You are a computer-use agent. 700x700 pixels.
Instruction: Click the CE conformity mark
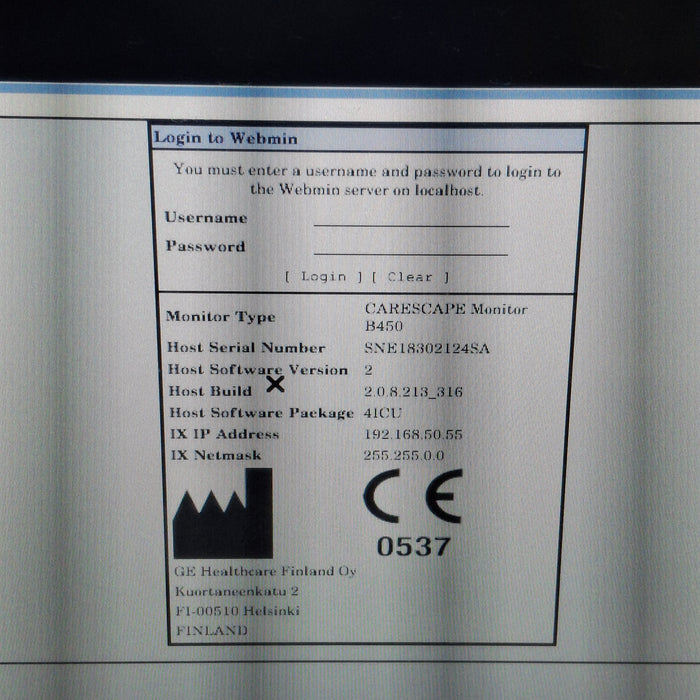coord(412,497)
